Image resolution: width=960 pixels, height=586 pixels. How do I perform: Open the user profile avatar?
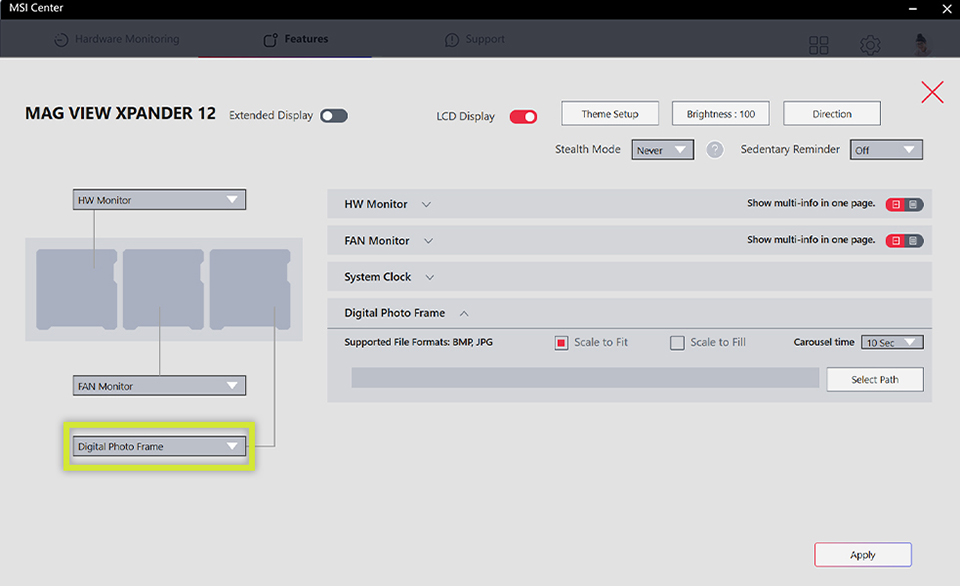[921, 44]
